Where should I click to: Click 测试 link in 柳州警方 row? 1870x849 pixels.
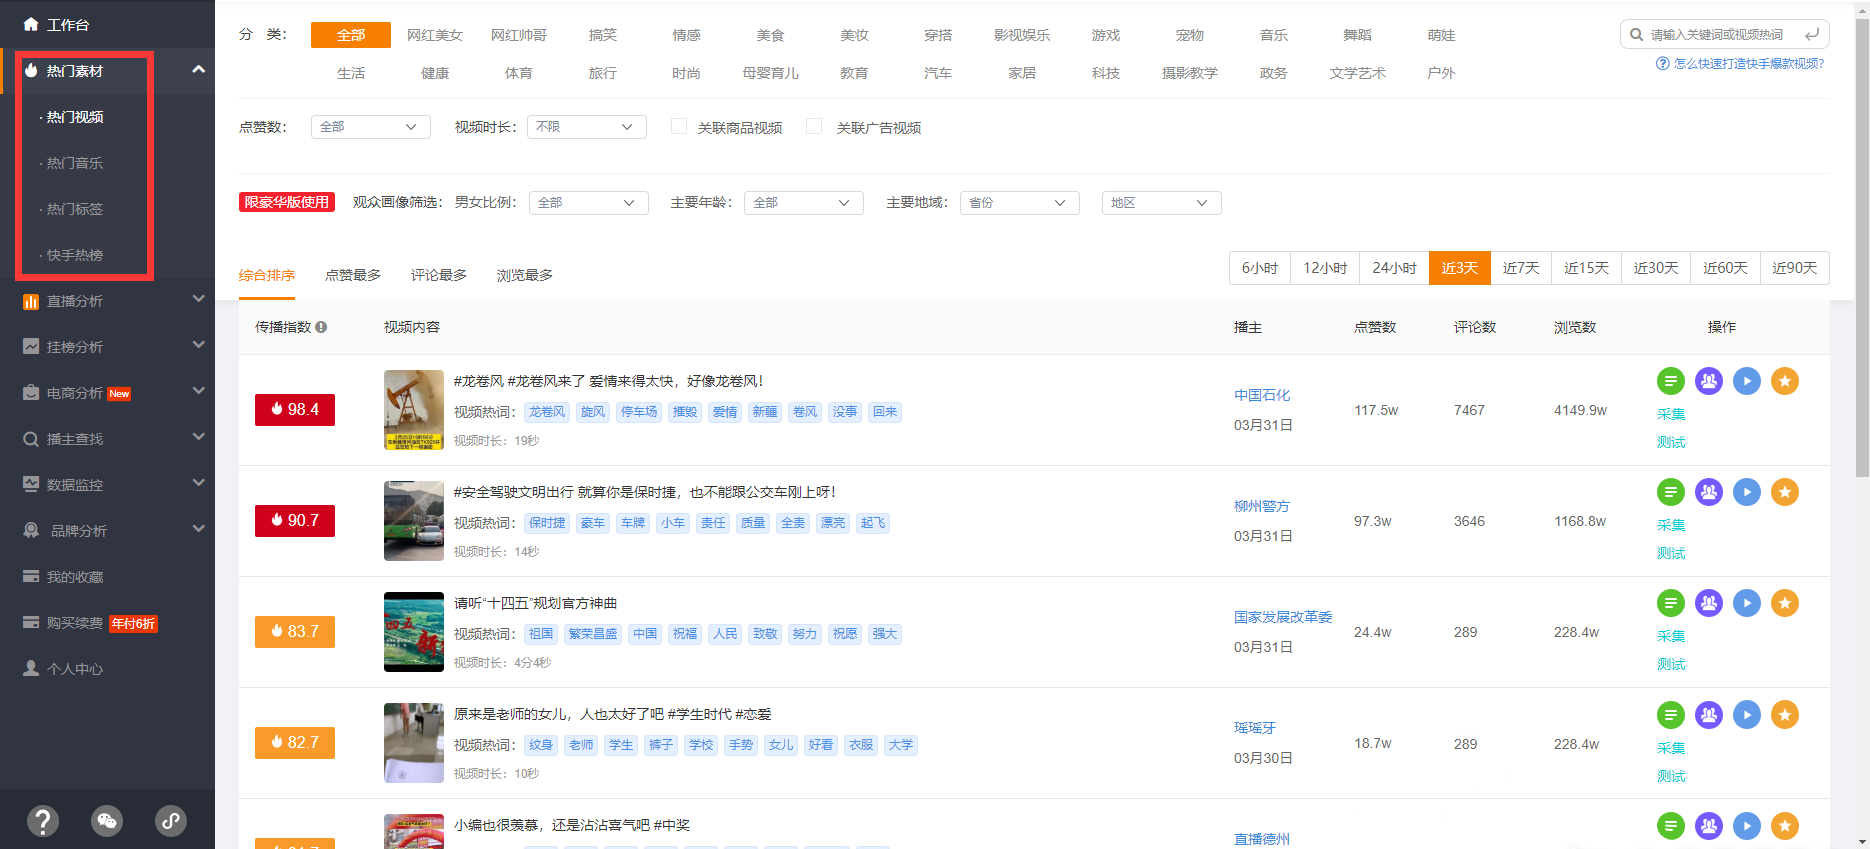point(1671,553)
